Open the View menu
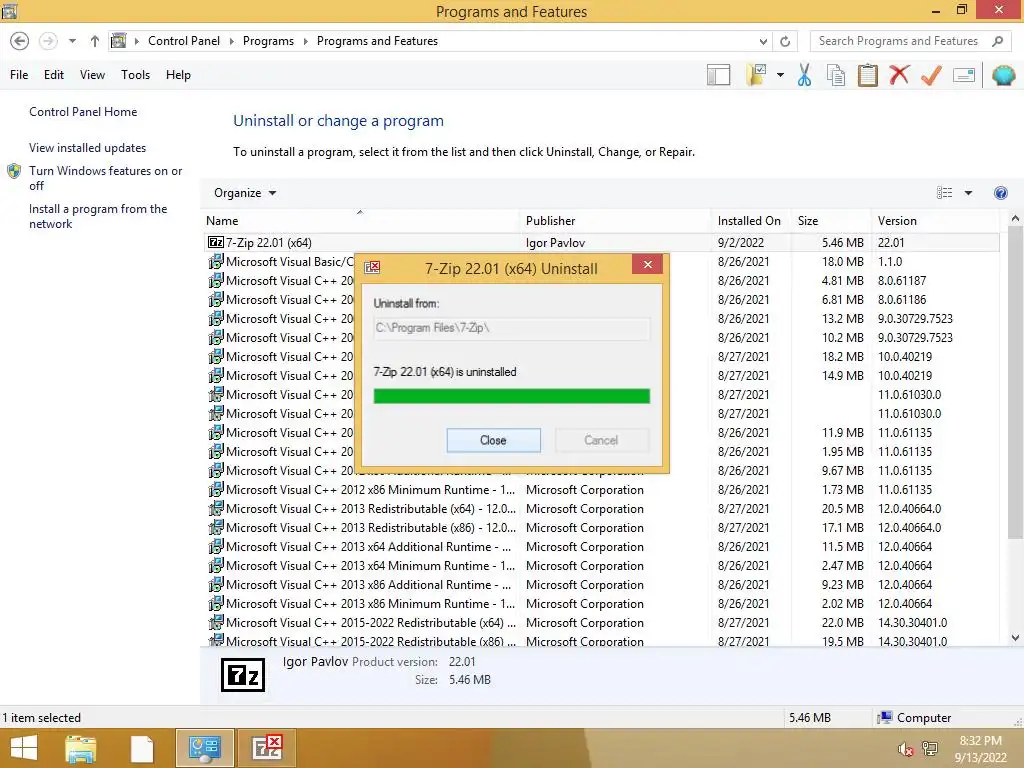The height and width of the screenshot is (768, 1024). click(x=92, y=74)
